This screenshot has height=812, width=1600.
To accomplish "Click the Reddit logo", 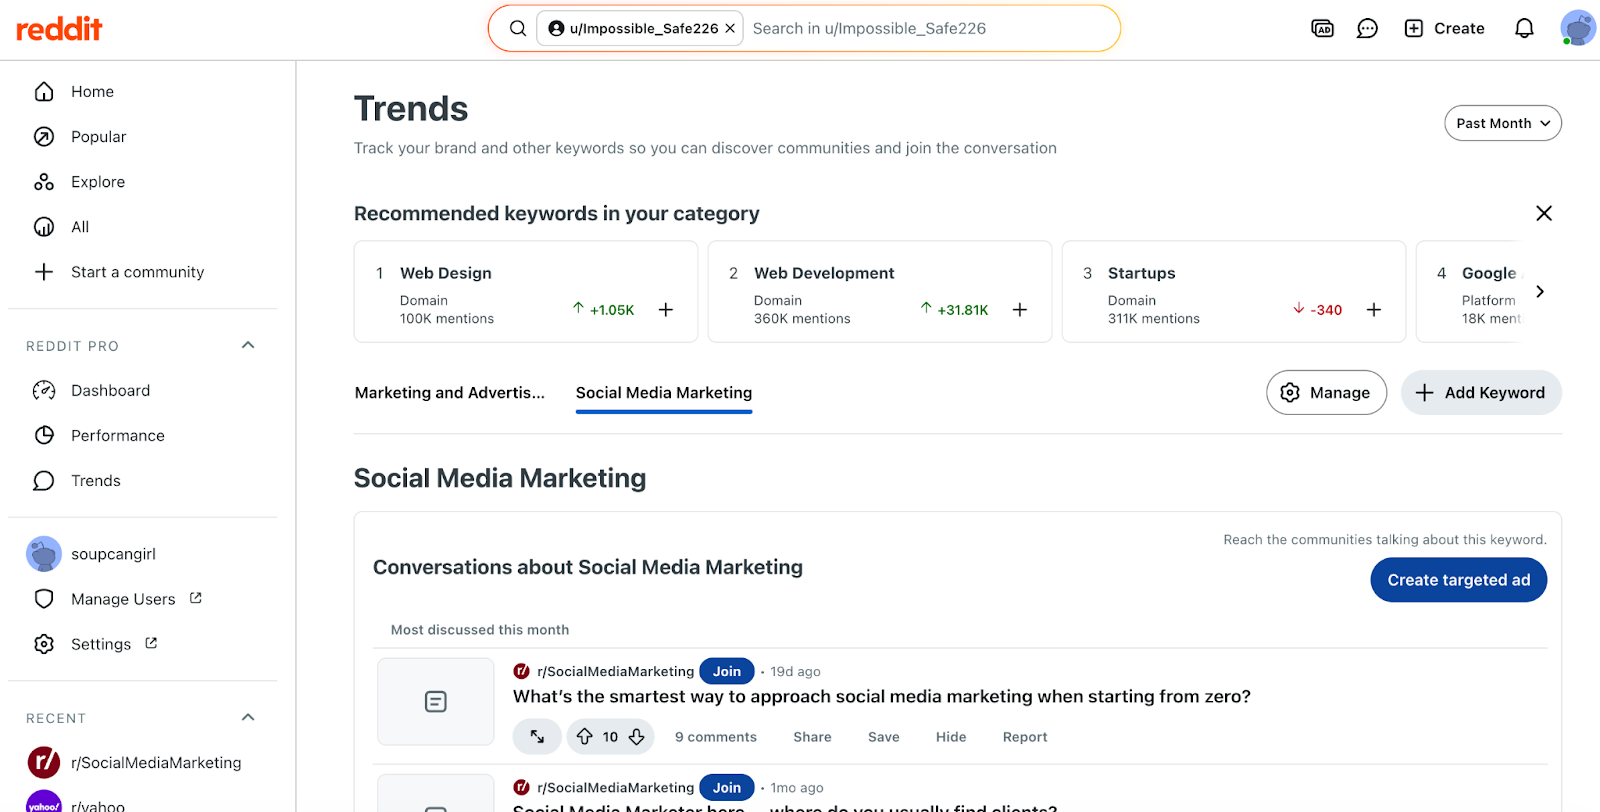I will point(59,29).
